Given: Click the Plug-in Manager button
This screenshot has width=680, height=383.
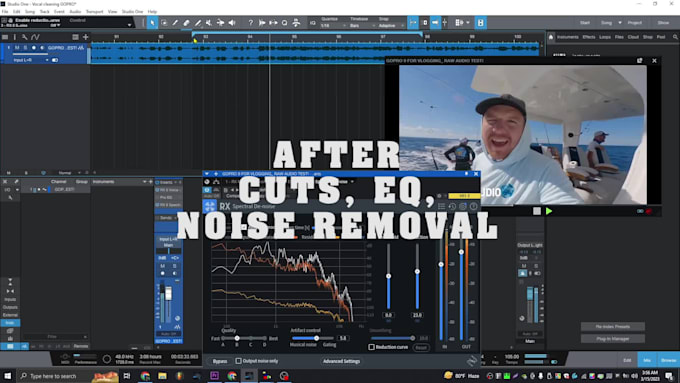Looking at the screenshot, I should (x=613, y=339).
